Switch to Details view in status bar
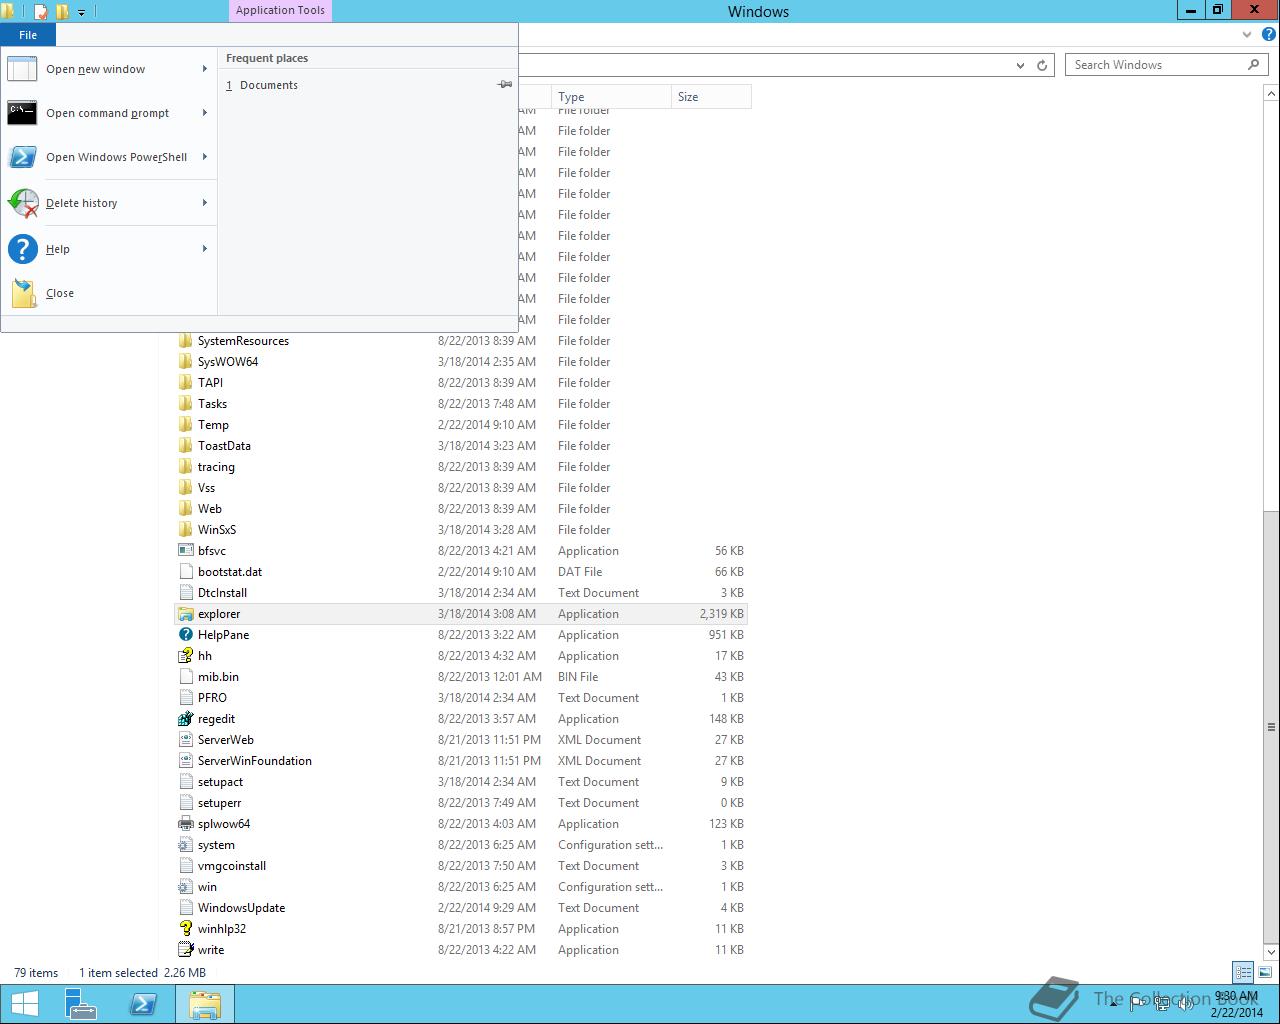This screenshot has height=1024, width=1280. tap(1243, 972)
